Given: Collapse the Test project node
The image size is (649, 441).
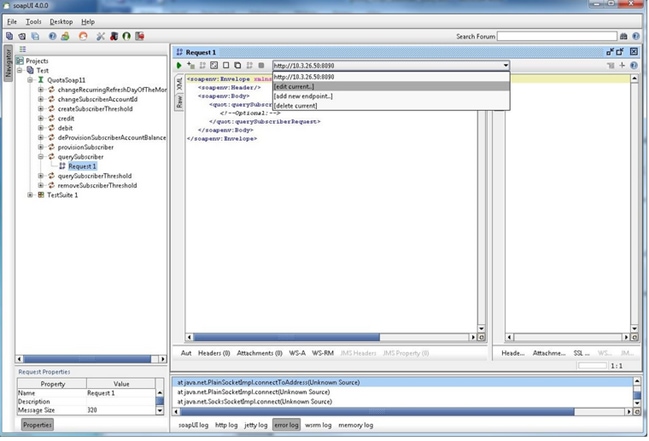Looking at the screenshot, I should point(19,70).
